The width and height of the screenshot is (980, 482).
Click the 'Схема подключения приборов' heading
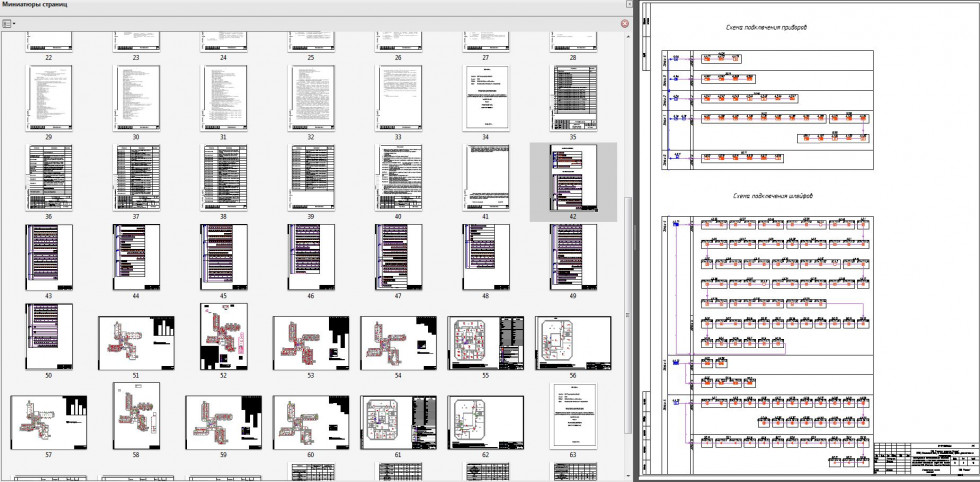point(766,27)
